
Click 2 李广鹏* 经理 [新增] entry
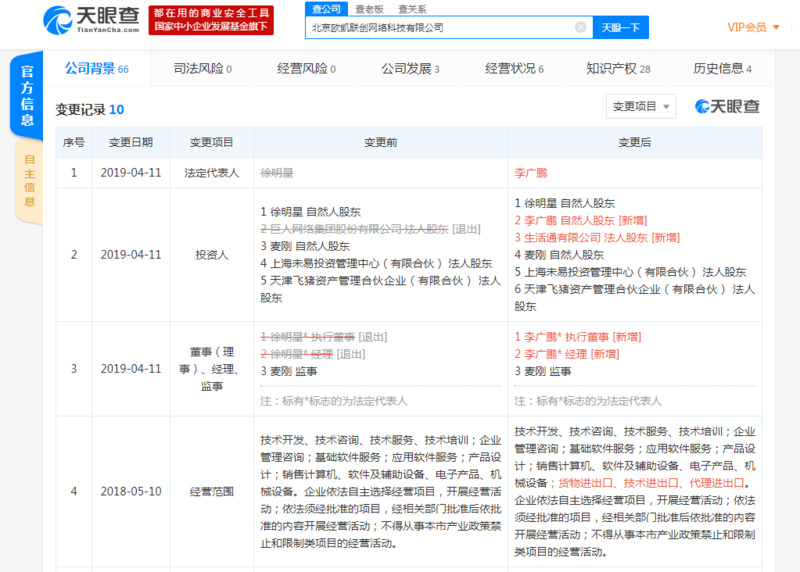coord(567,354)
